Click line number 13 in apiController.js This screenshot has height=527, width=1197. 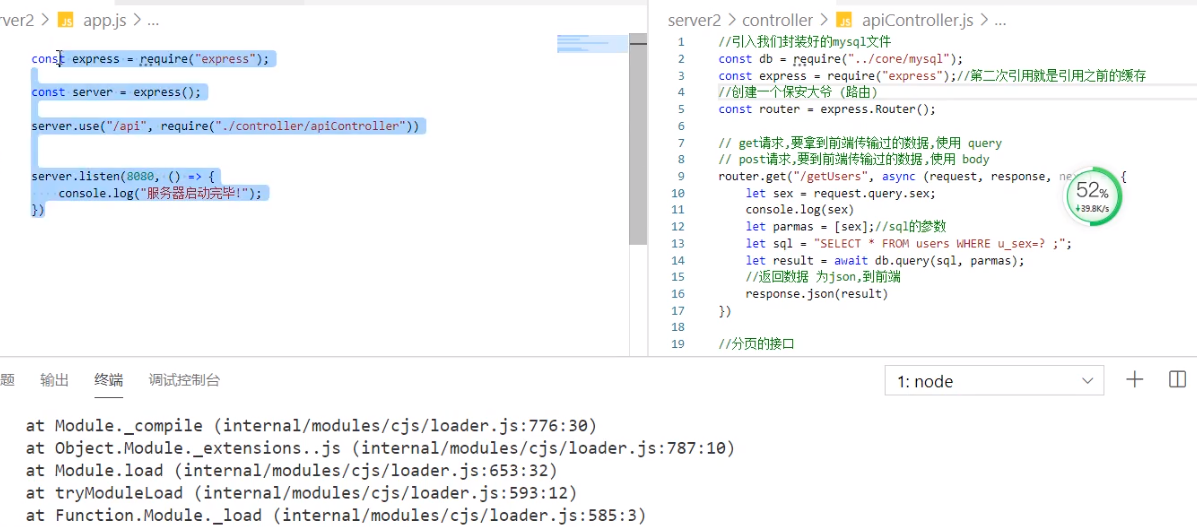tap(678, 244)
